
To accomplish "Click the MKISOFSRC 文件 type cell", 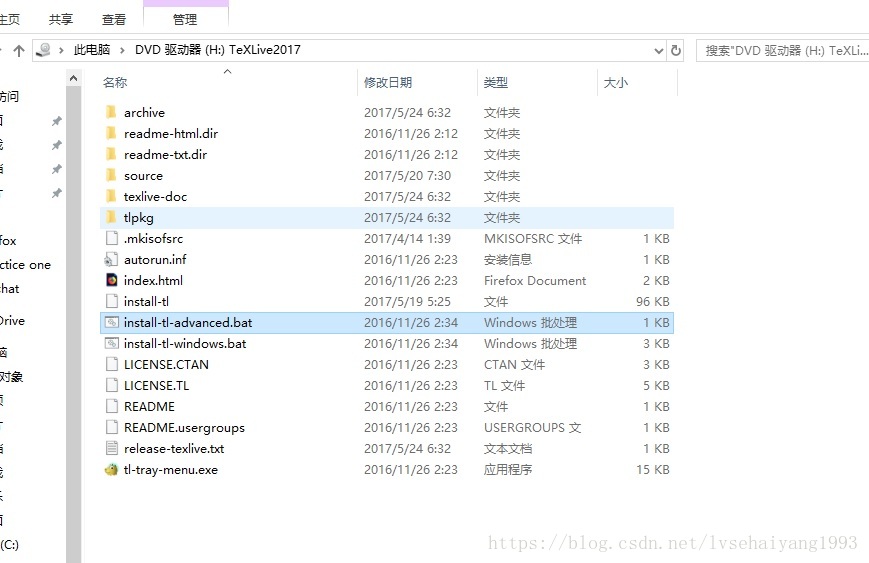I will [533, 239].
